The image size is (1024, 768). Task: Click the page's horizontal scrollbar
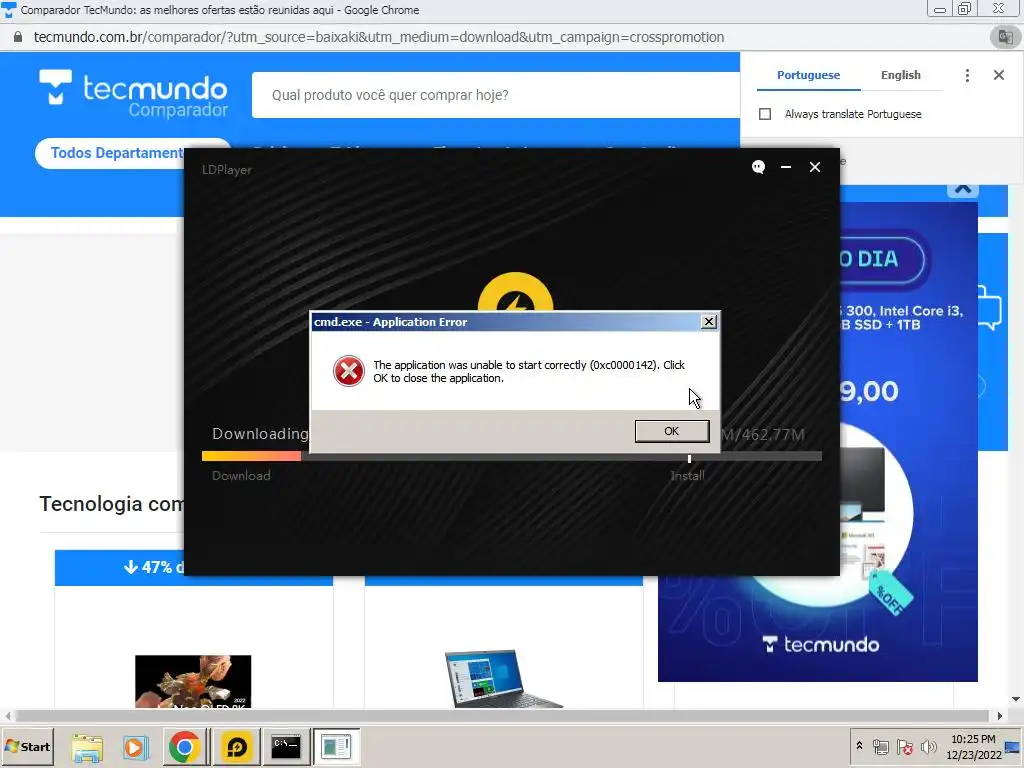pos(502,716)
